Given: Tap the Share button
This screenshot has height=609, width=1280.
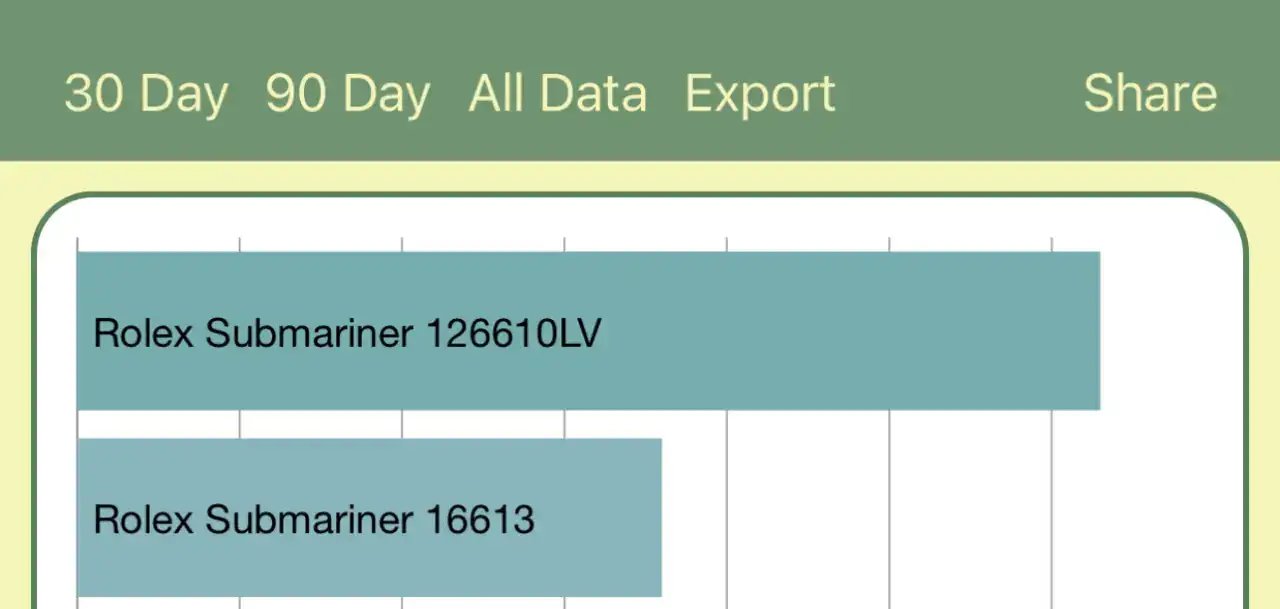Looking at the screenshot, I should pyautogui.click(x=1150, y=94).
